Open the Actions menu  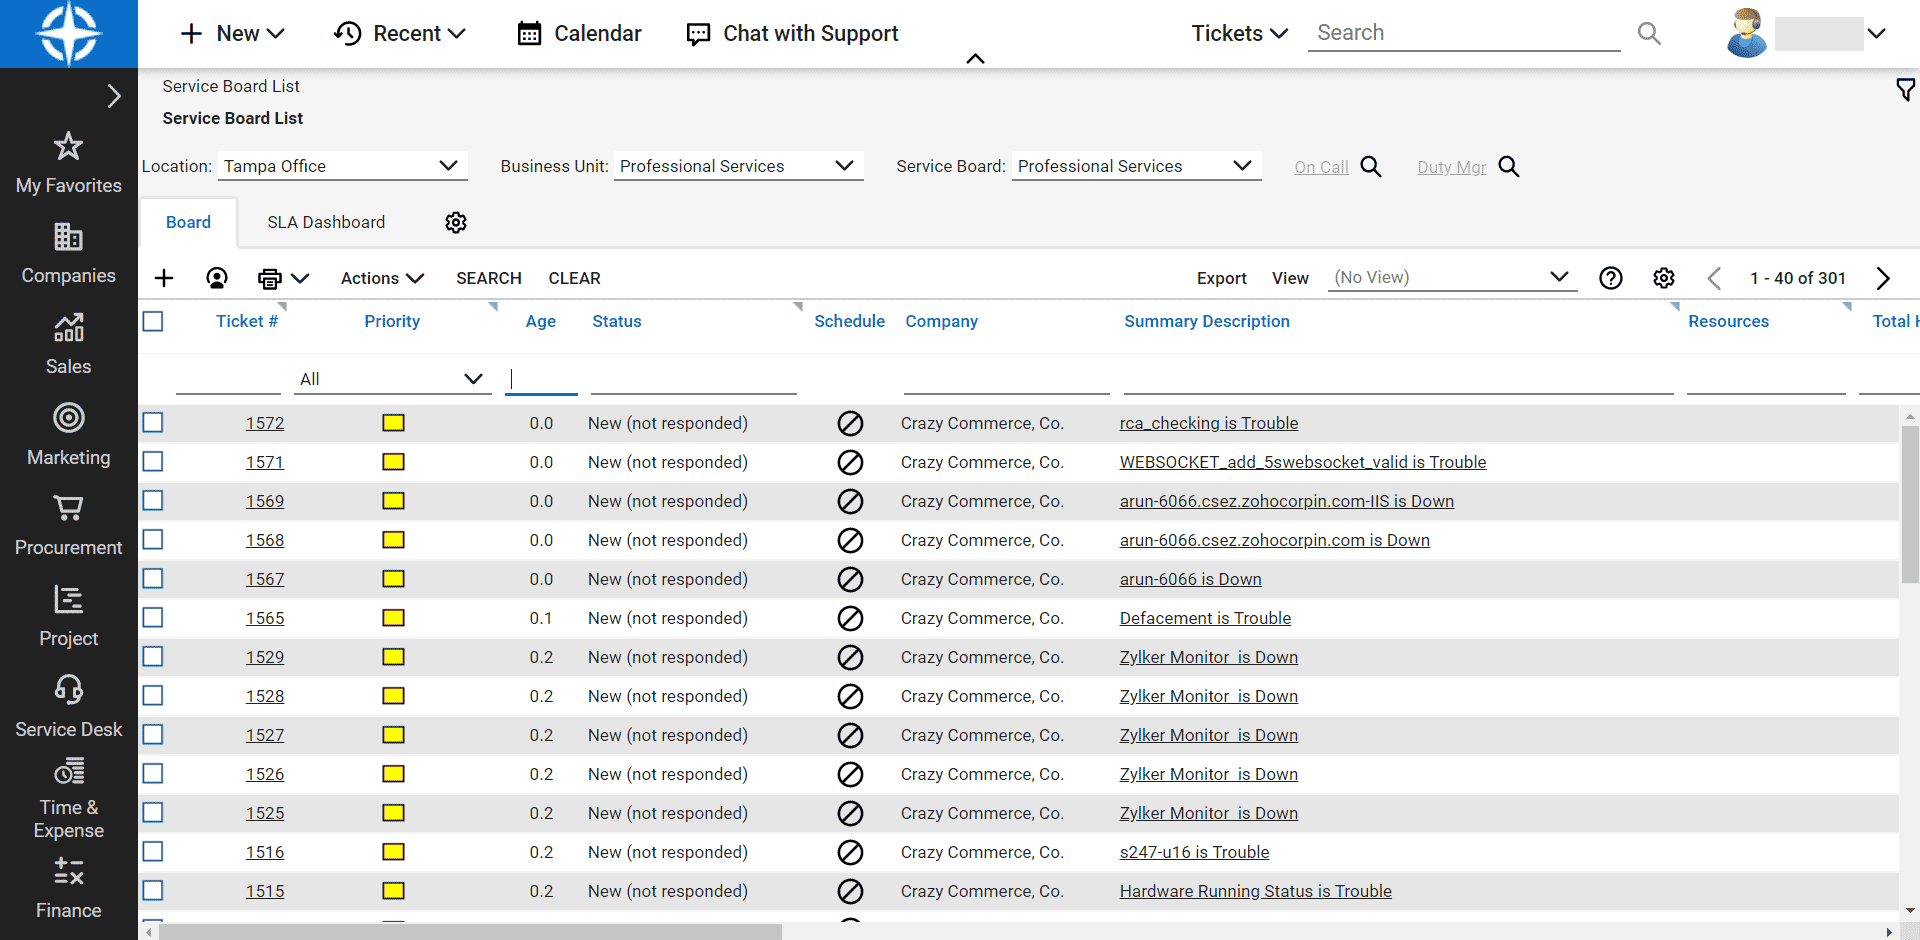click(x=382, y=278)
